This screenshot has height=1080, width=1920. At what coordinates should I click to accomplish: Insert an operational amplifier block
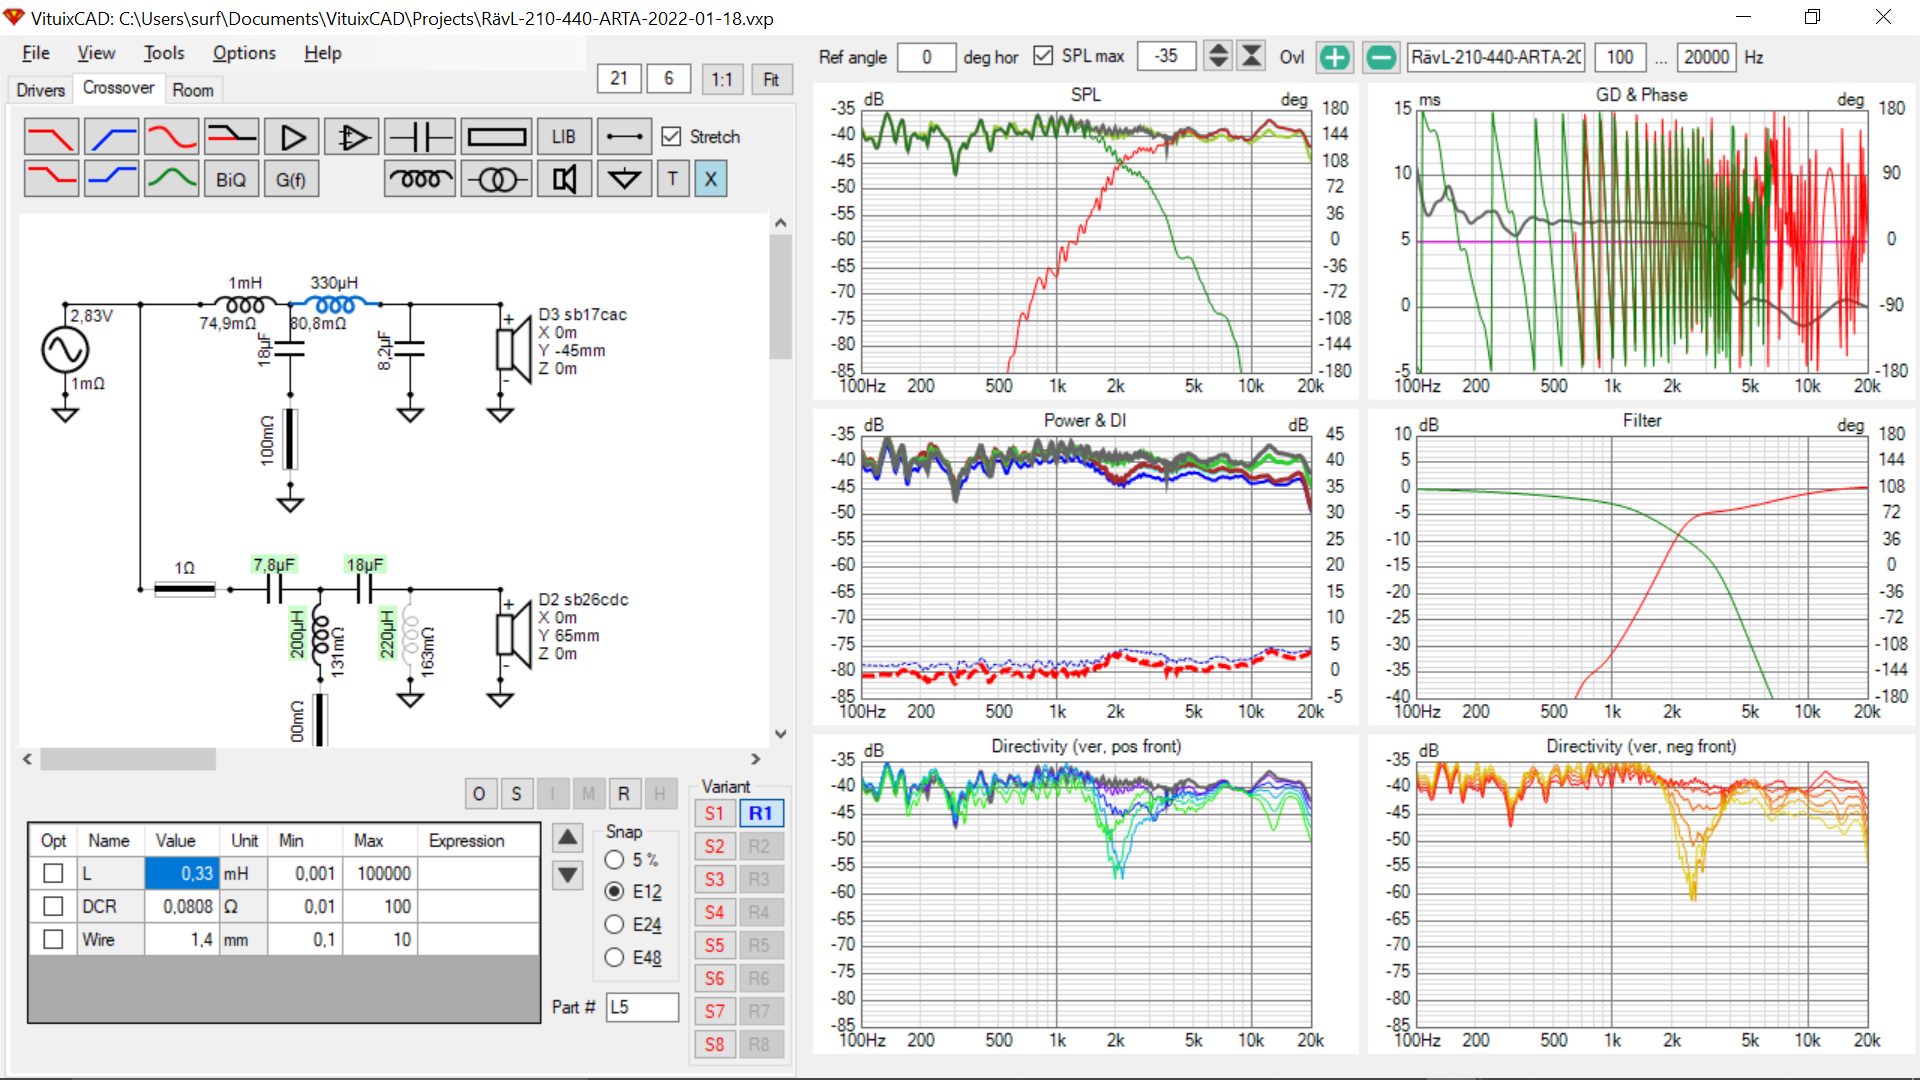point(352,137)
